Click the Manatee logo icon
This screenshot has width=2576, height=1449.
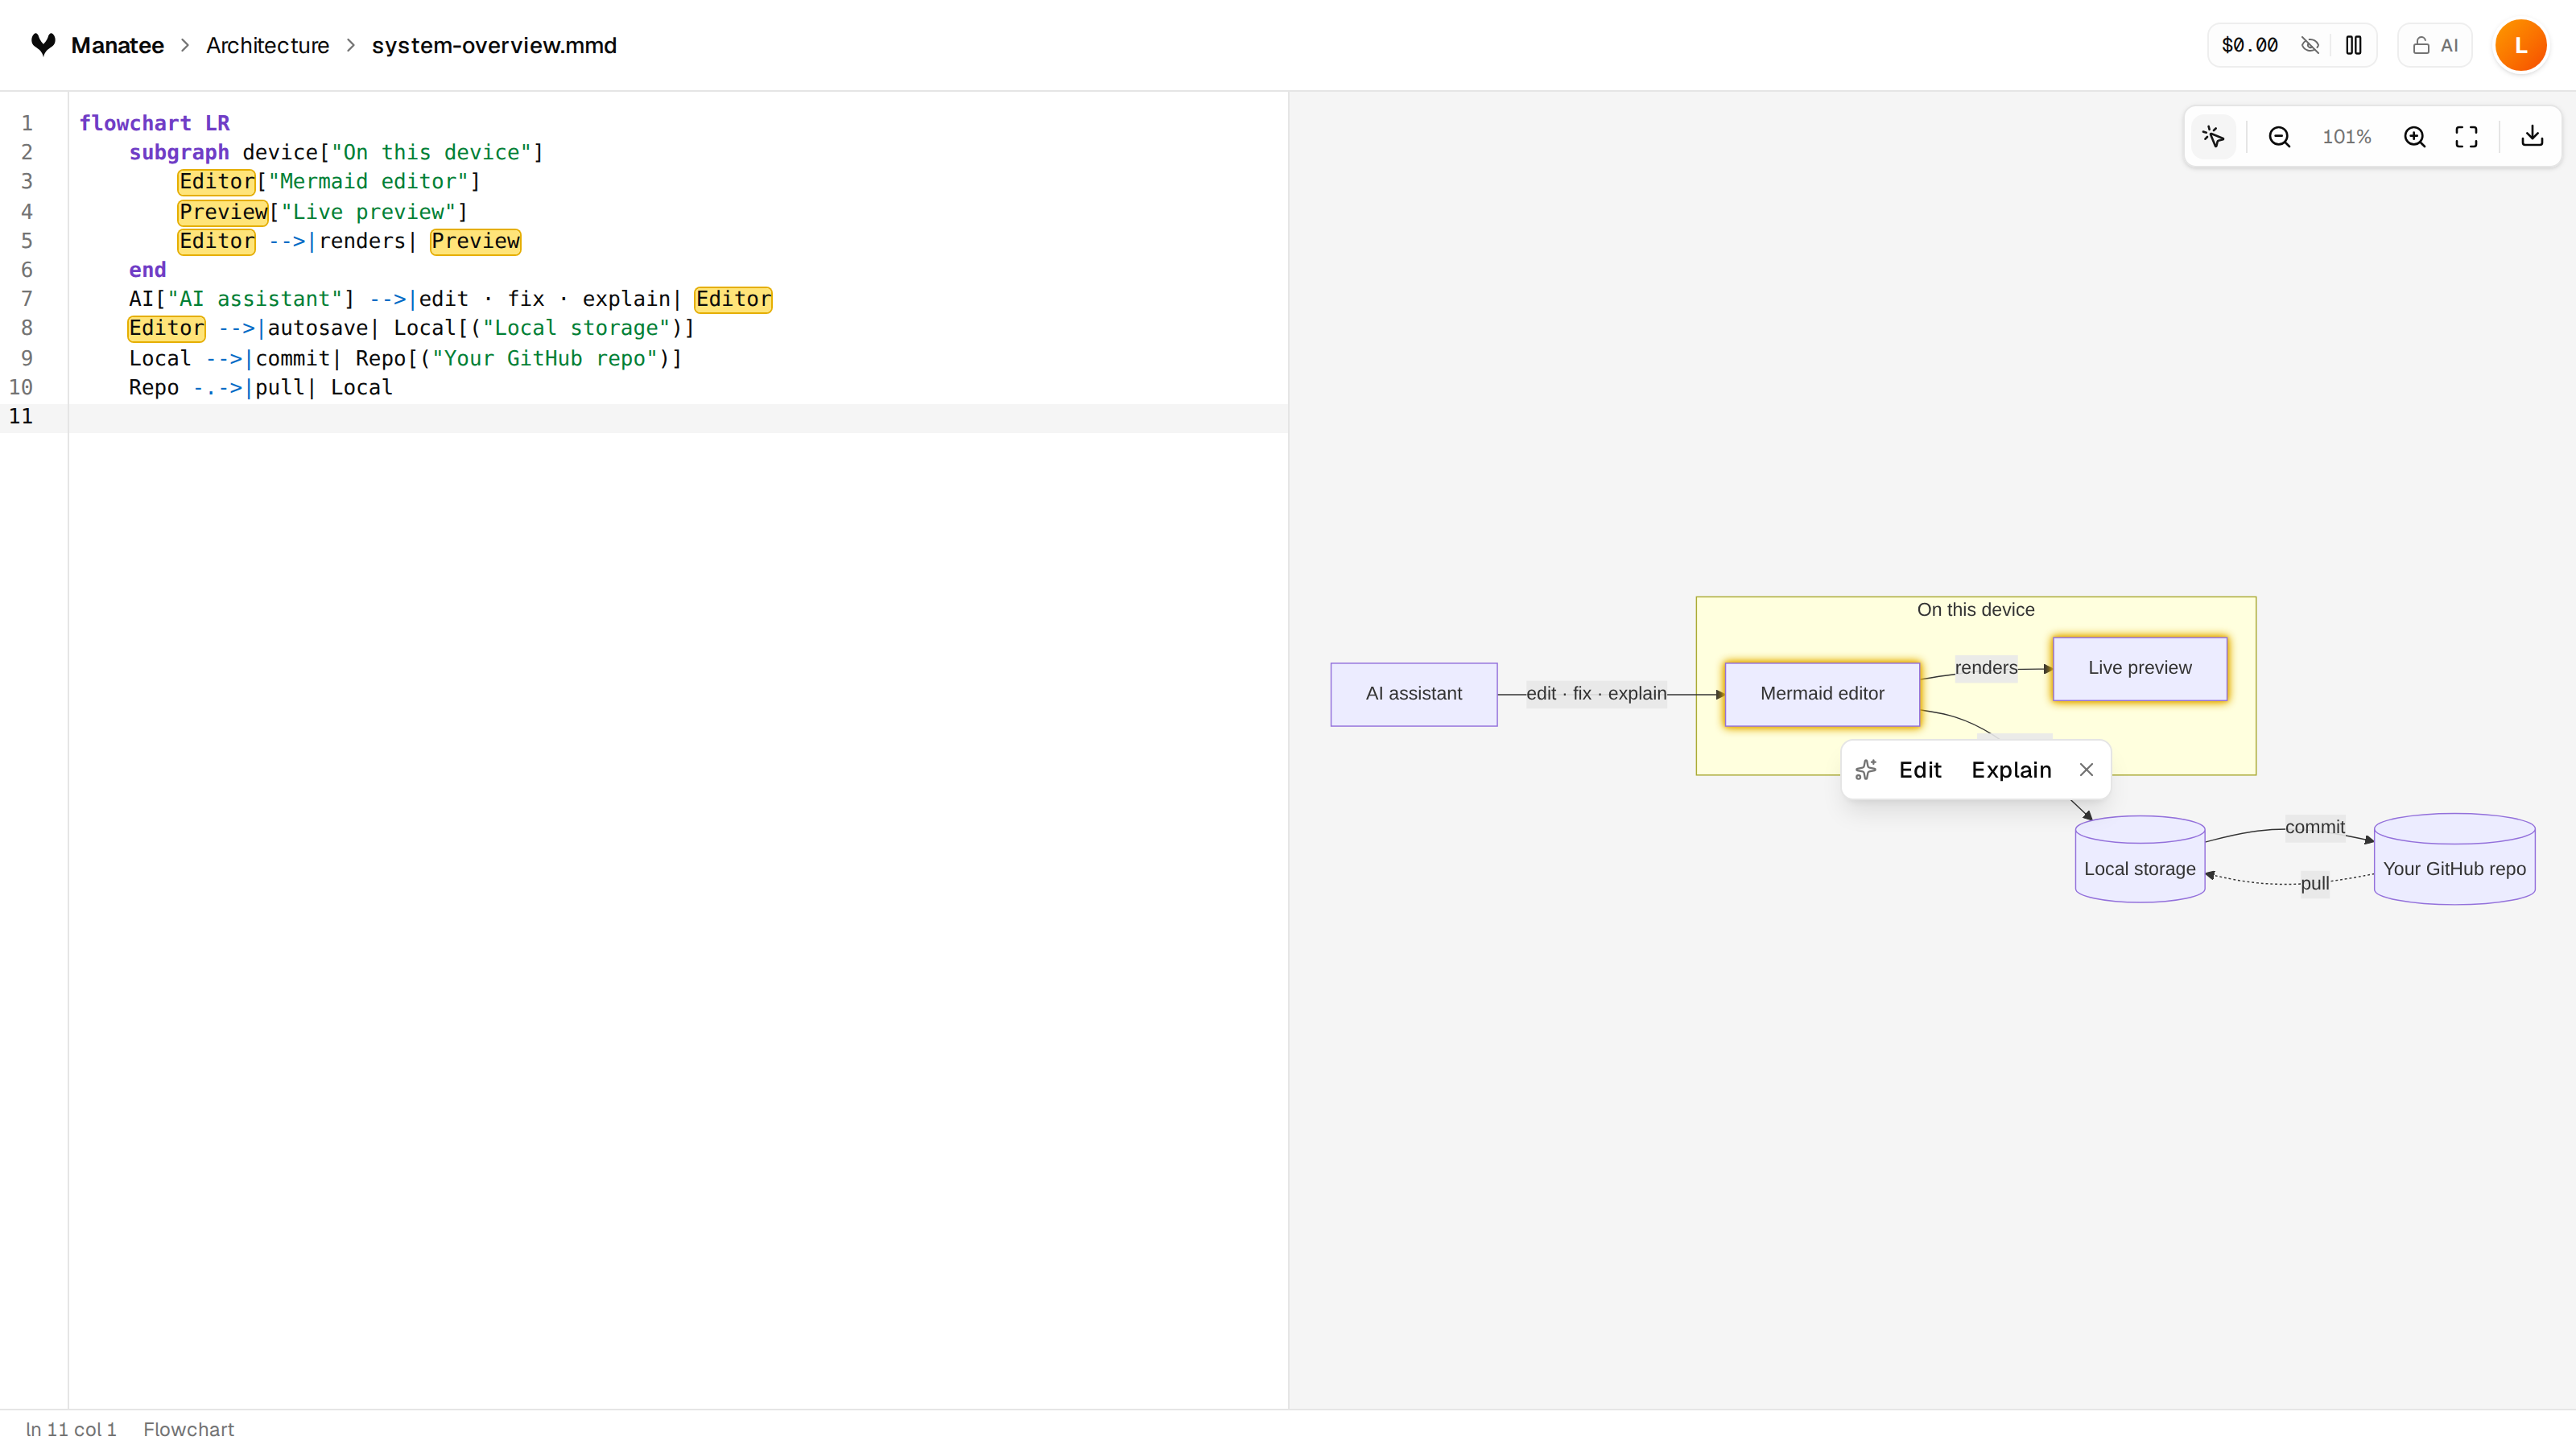pyautogui.click(x=43, y=45)
